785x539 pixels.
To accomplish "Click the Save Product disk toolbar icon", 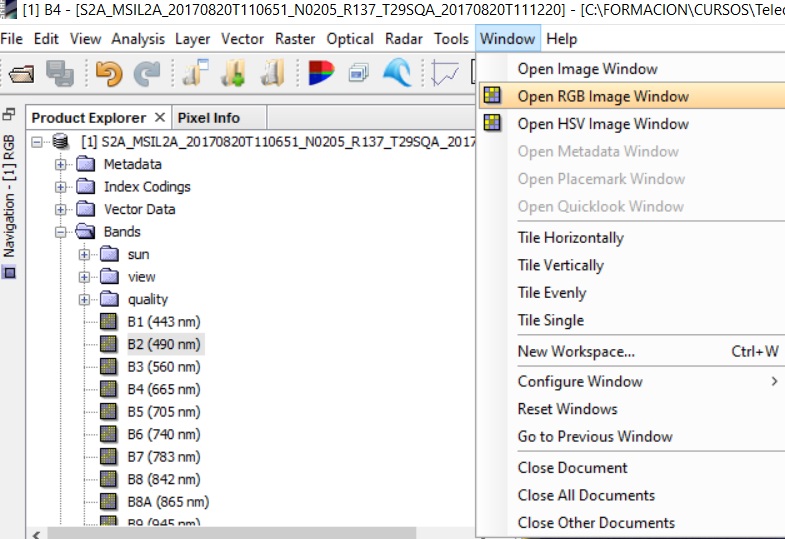I will (x=60, y=74).
